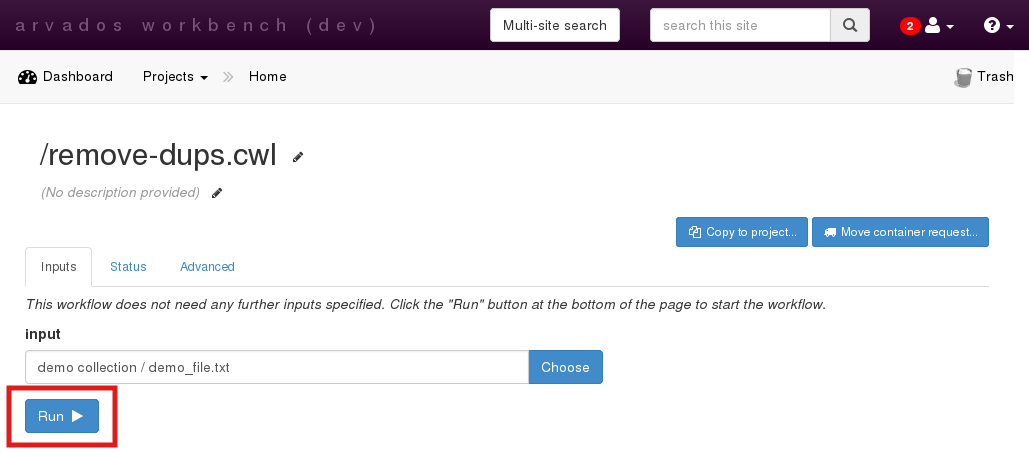Open the notifications user menu icon
The width and height of the screenshot is (1029, 461).
click(934, 26)
